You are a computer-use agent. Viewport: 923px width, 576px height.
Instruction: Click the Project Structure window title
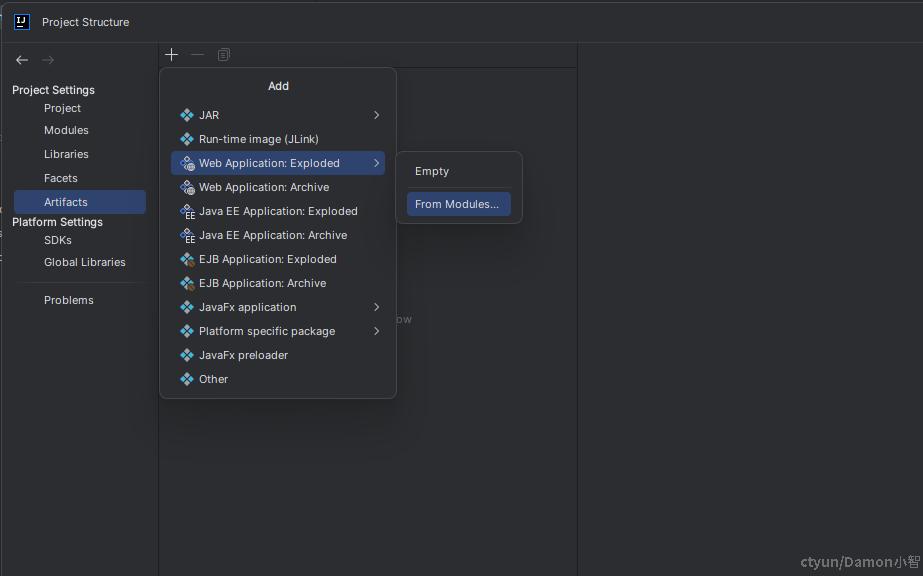85,22
